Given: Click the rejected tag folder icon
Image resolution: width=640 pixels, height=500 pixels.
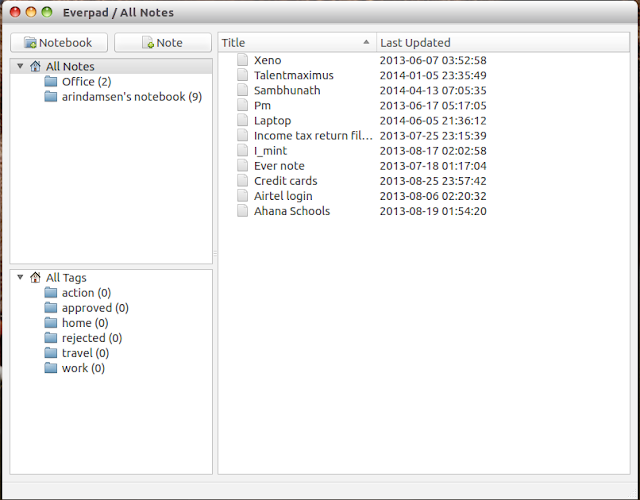Looking at the screenshot, I should (x=51, y=338).
